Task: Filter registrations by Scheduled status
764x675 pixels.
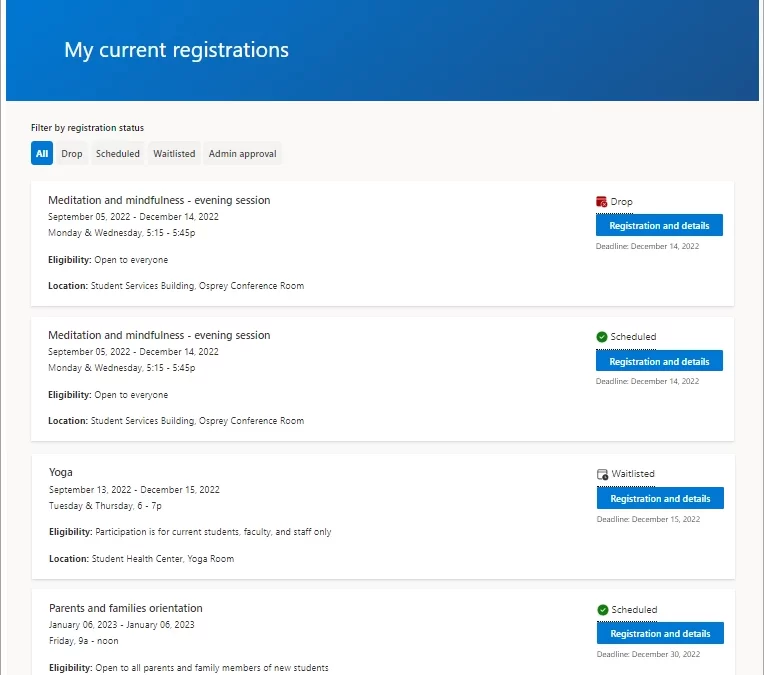Action: tap(117, 154)
